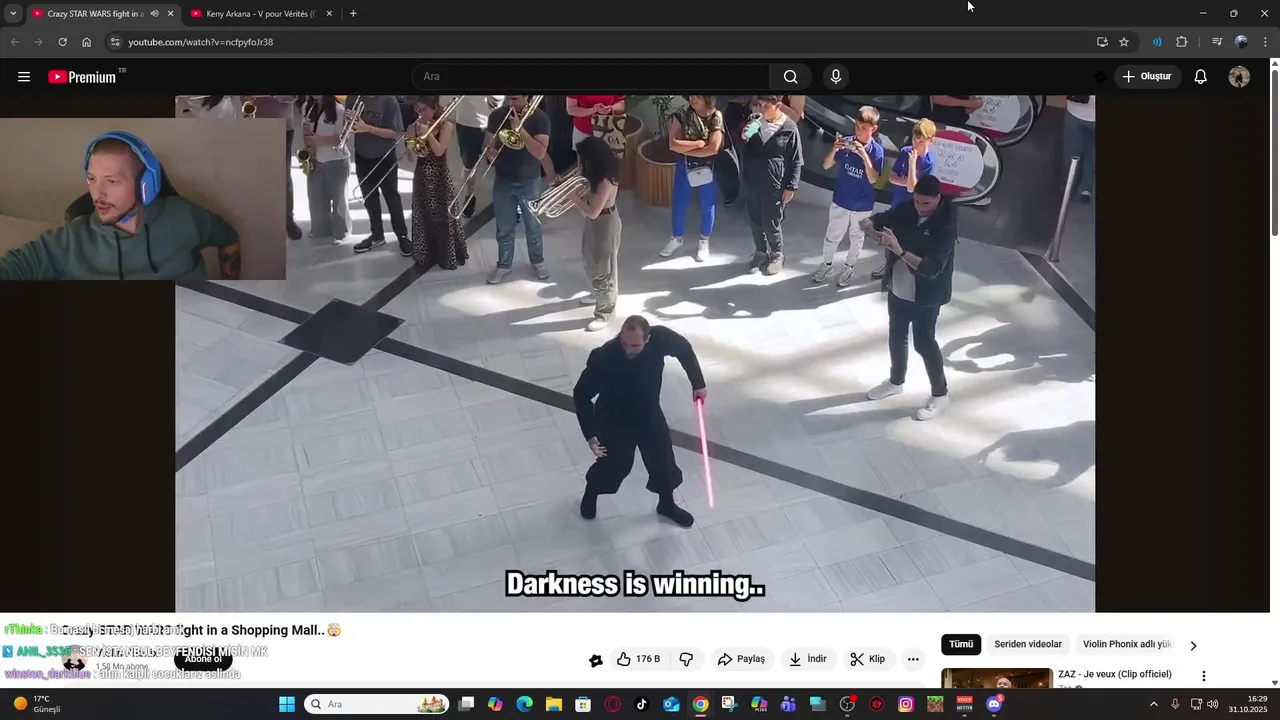
Task: Open a new browser tab
Action: (353, 14)
